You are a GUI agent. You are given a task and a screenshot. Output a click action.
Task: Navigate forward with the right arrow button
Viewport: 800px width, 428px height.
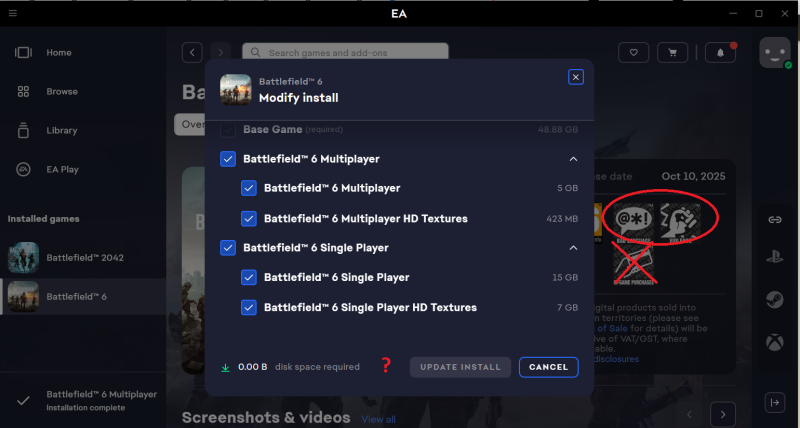click(x=220, y=53)
